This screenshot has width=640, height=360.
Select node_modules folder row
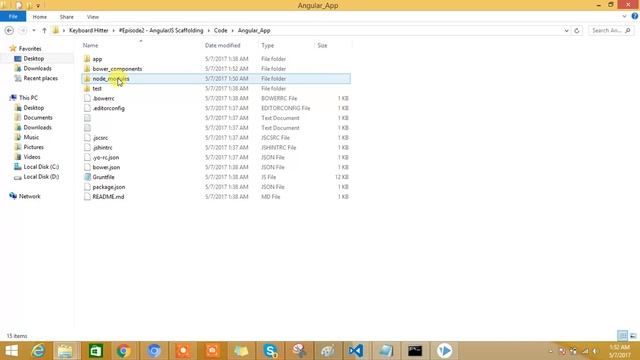click(x=216, y=79)
